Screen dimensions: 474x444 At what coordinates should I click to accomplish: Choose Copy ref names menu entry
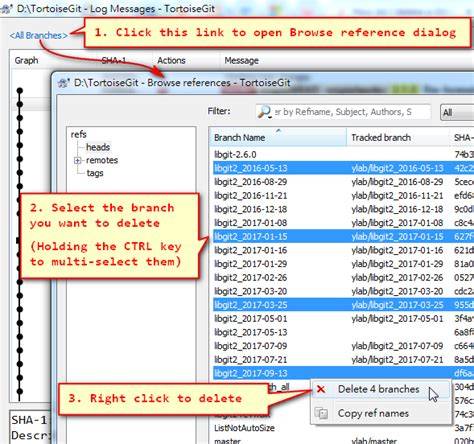coord(373,413)
